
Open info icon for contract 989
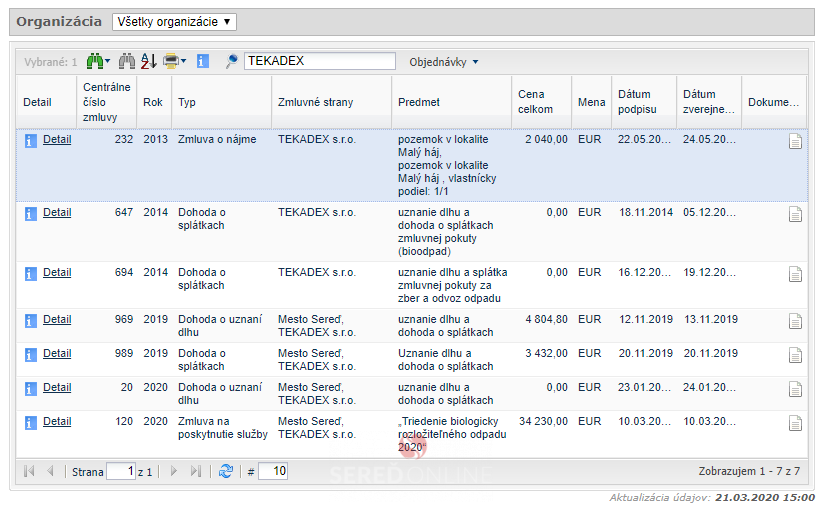point(31,354)
